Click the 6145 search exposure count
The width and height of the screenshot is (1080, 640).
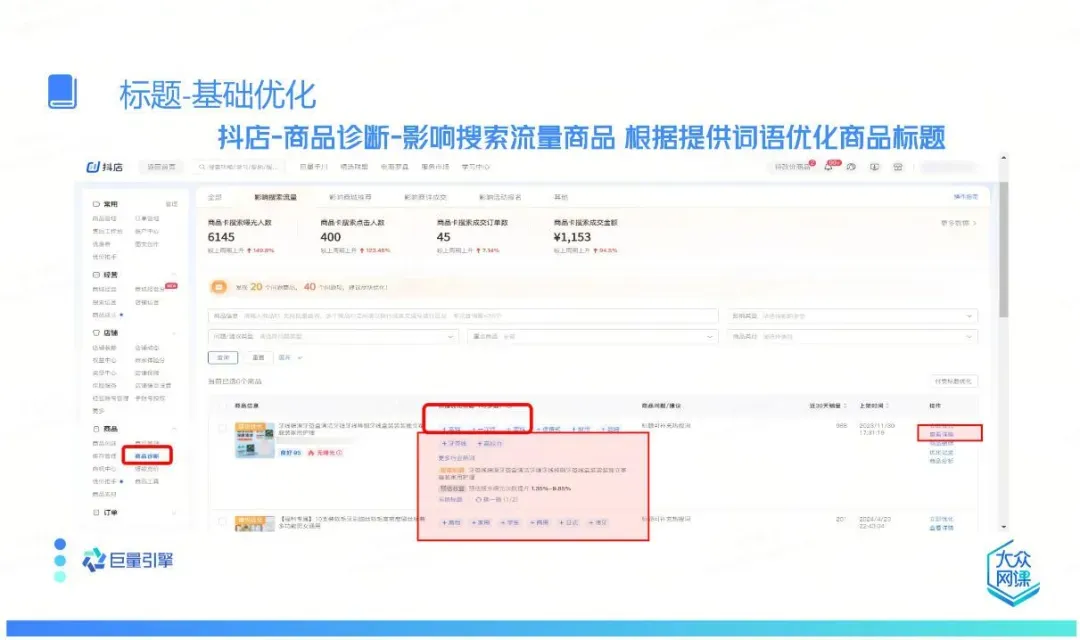coord(221,237)
